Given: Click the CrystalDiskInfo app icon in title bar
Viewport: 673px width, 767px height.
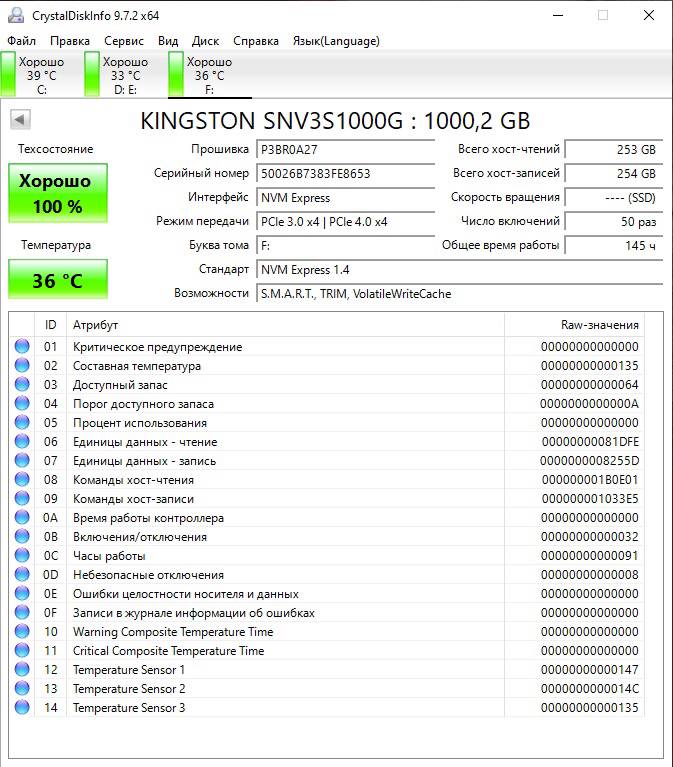Looking at the screenshot, I should click(16, 16).
